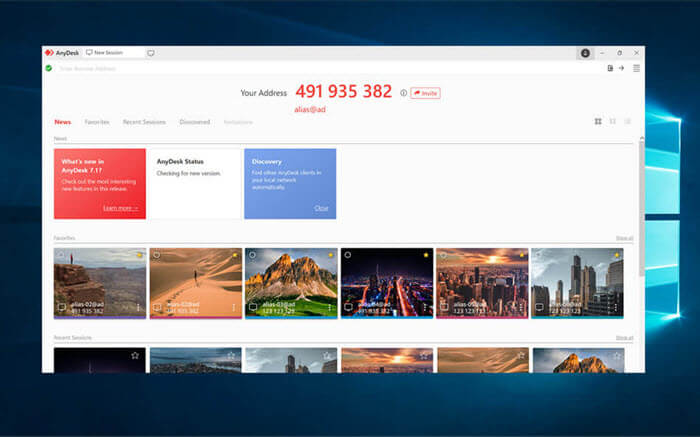Open three-dot menu on green mountain favorite card

pos(329,308)
